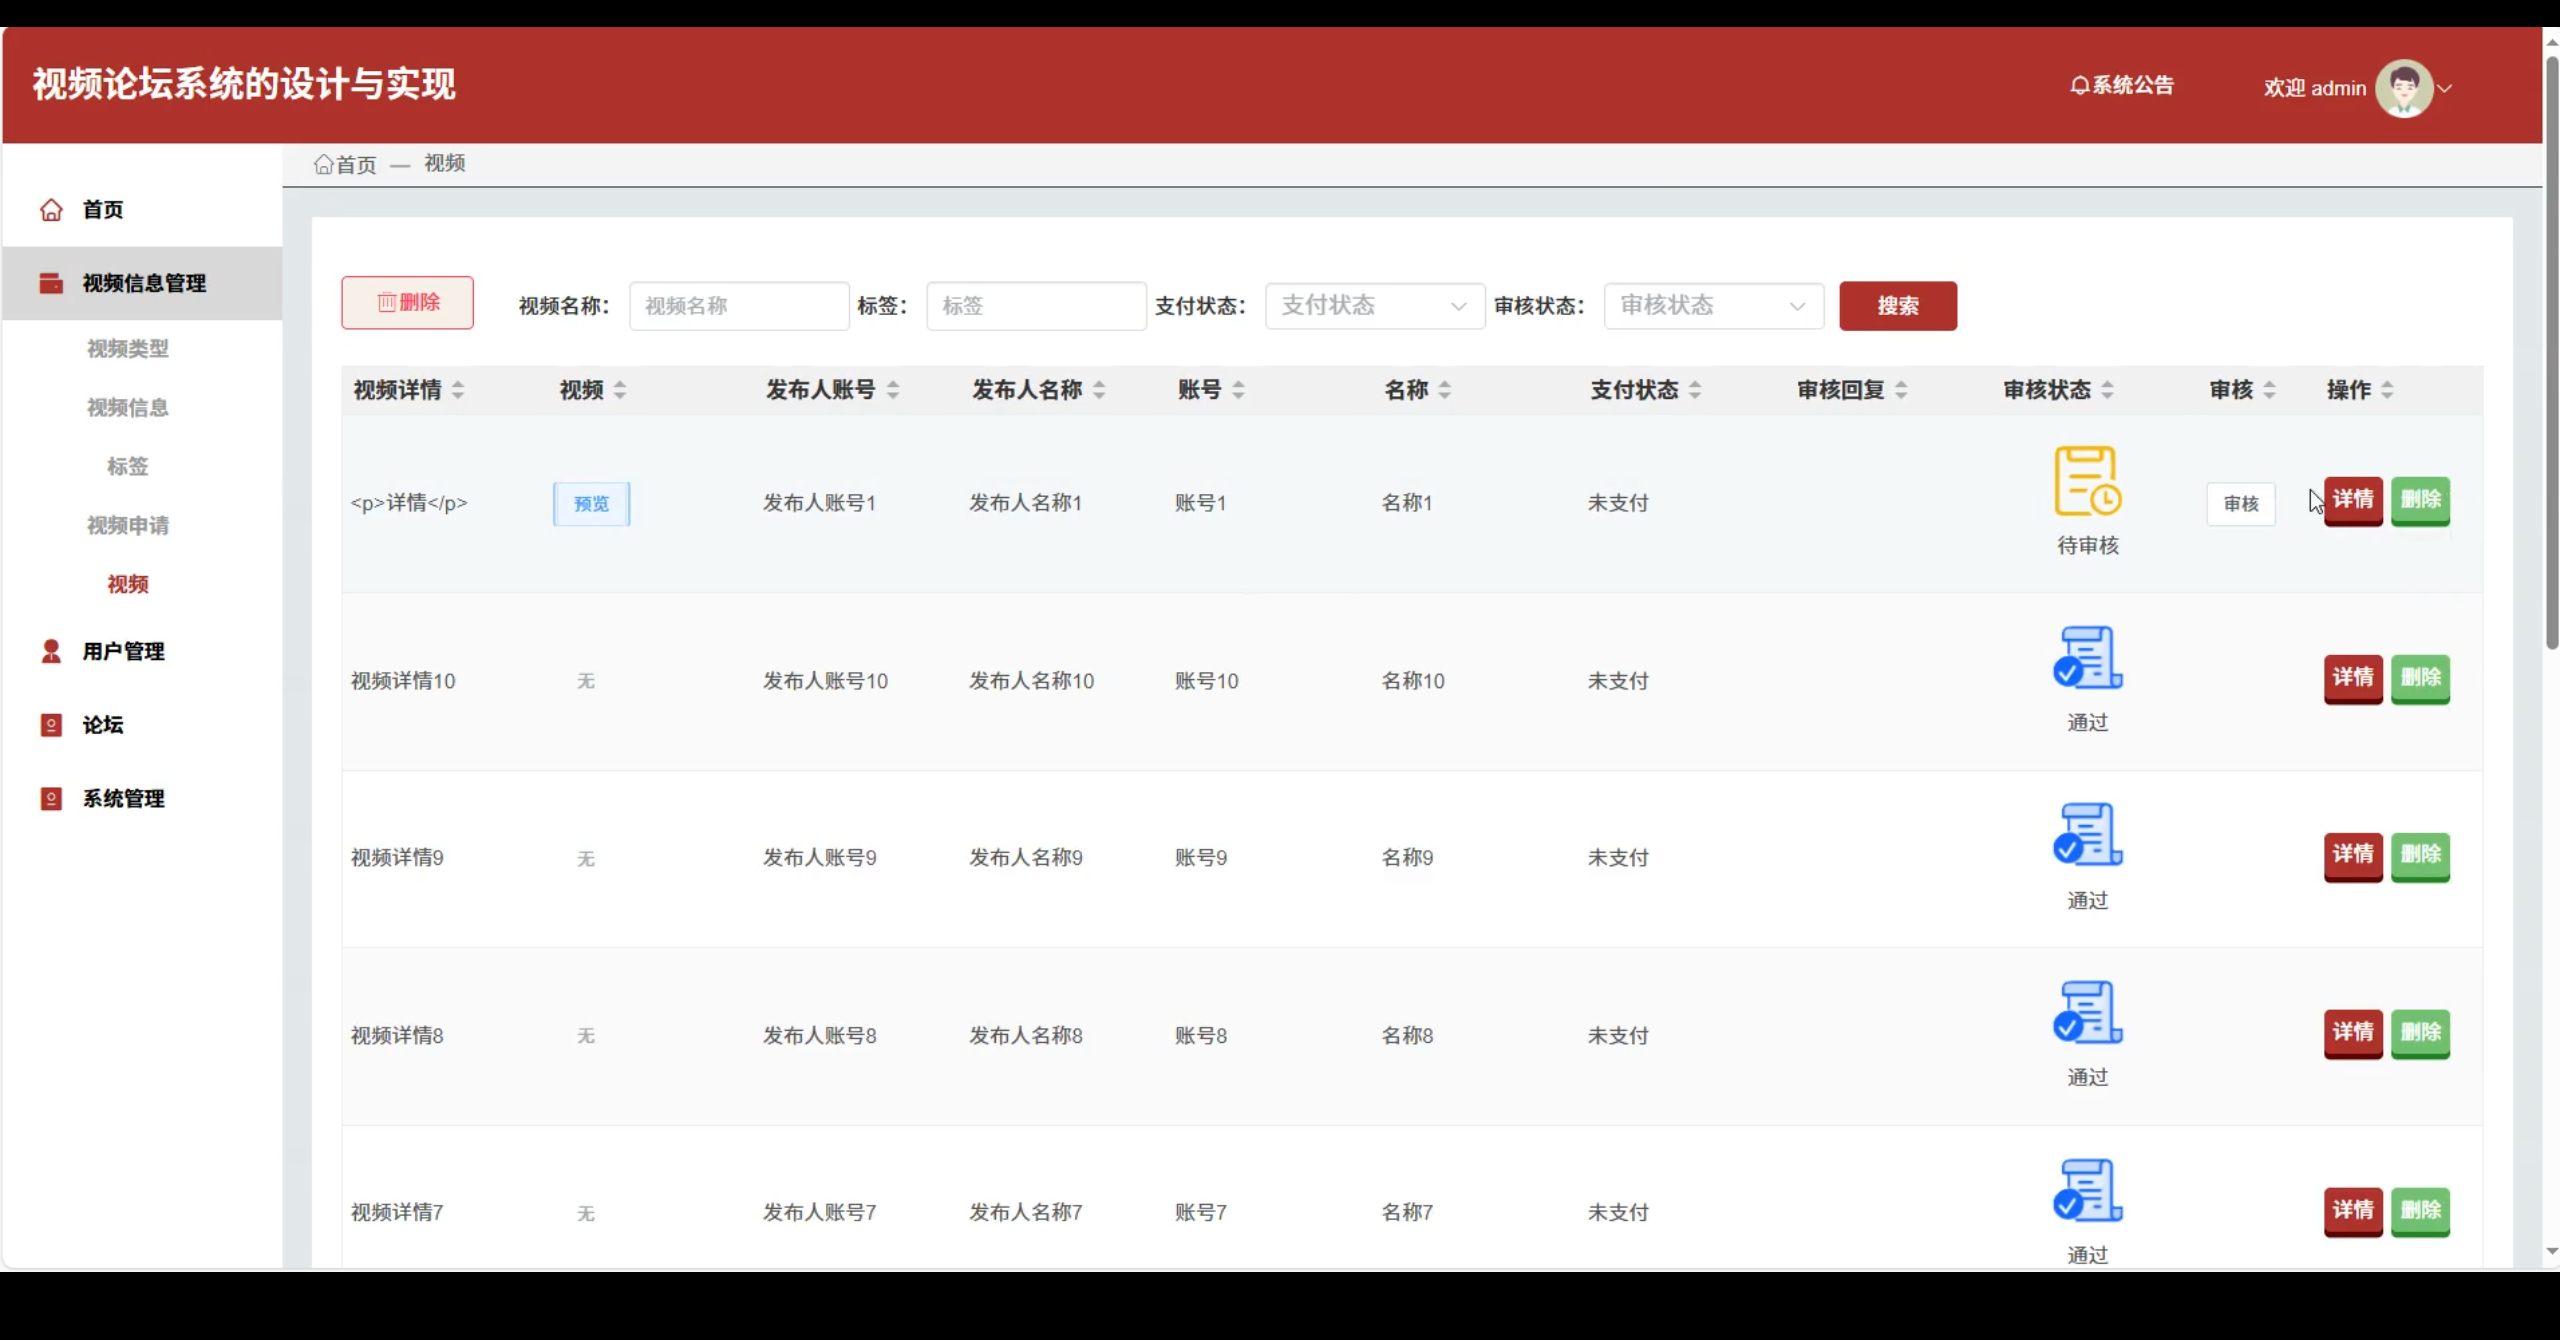This screenshot has height=1340, width=2560.
Task: Click the home icon in sidebar
Action: tap(51, 210)
